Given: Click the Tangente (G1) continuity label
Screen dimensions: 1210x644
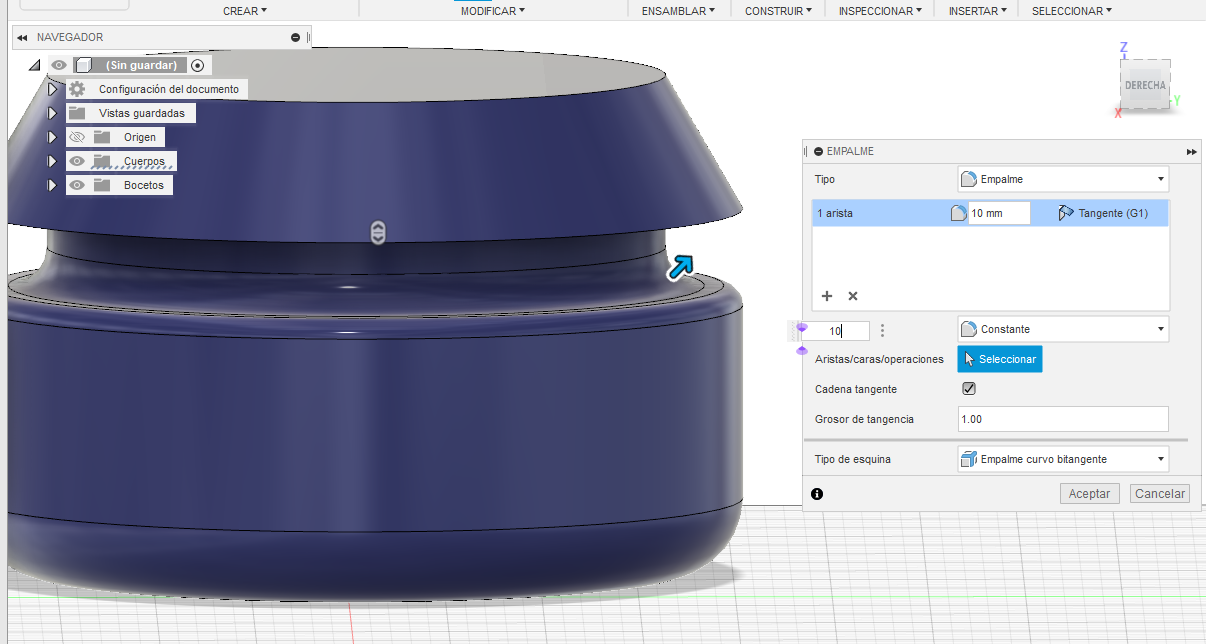Looking at the screenshot, I should coord(1113,213).
